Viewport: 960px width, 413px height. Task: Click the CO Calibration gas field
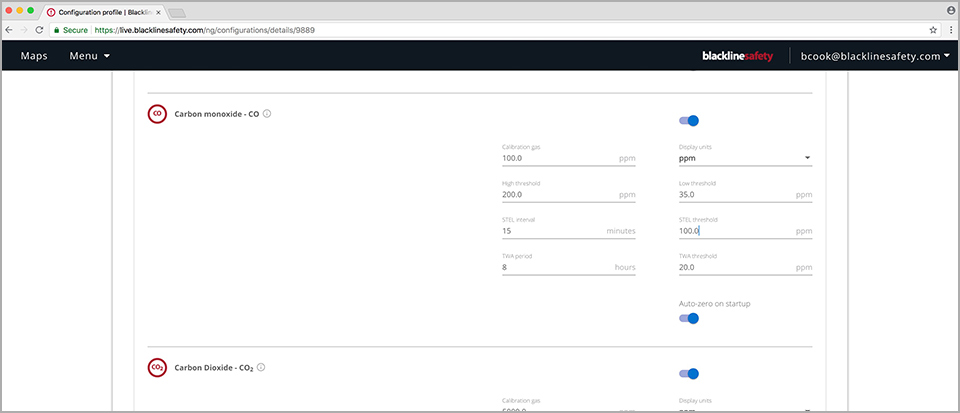[x=560, y=158]
